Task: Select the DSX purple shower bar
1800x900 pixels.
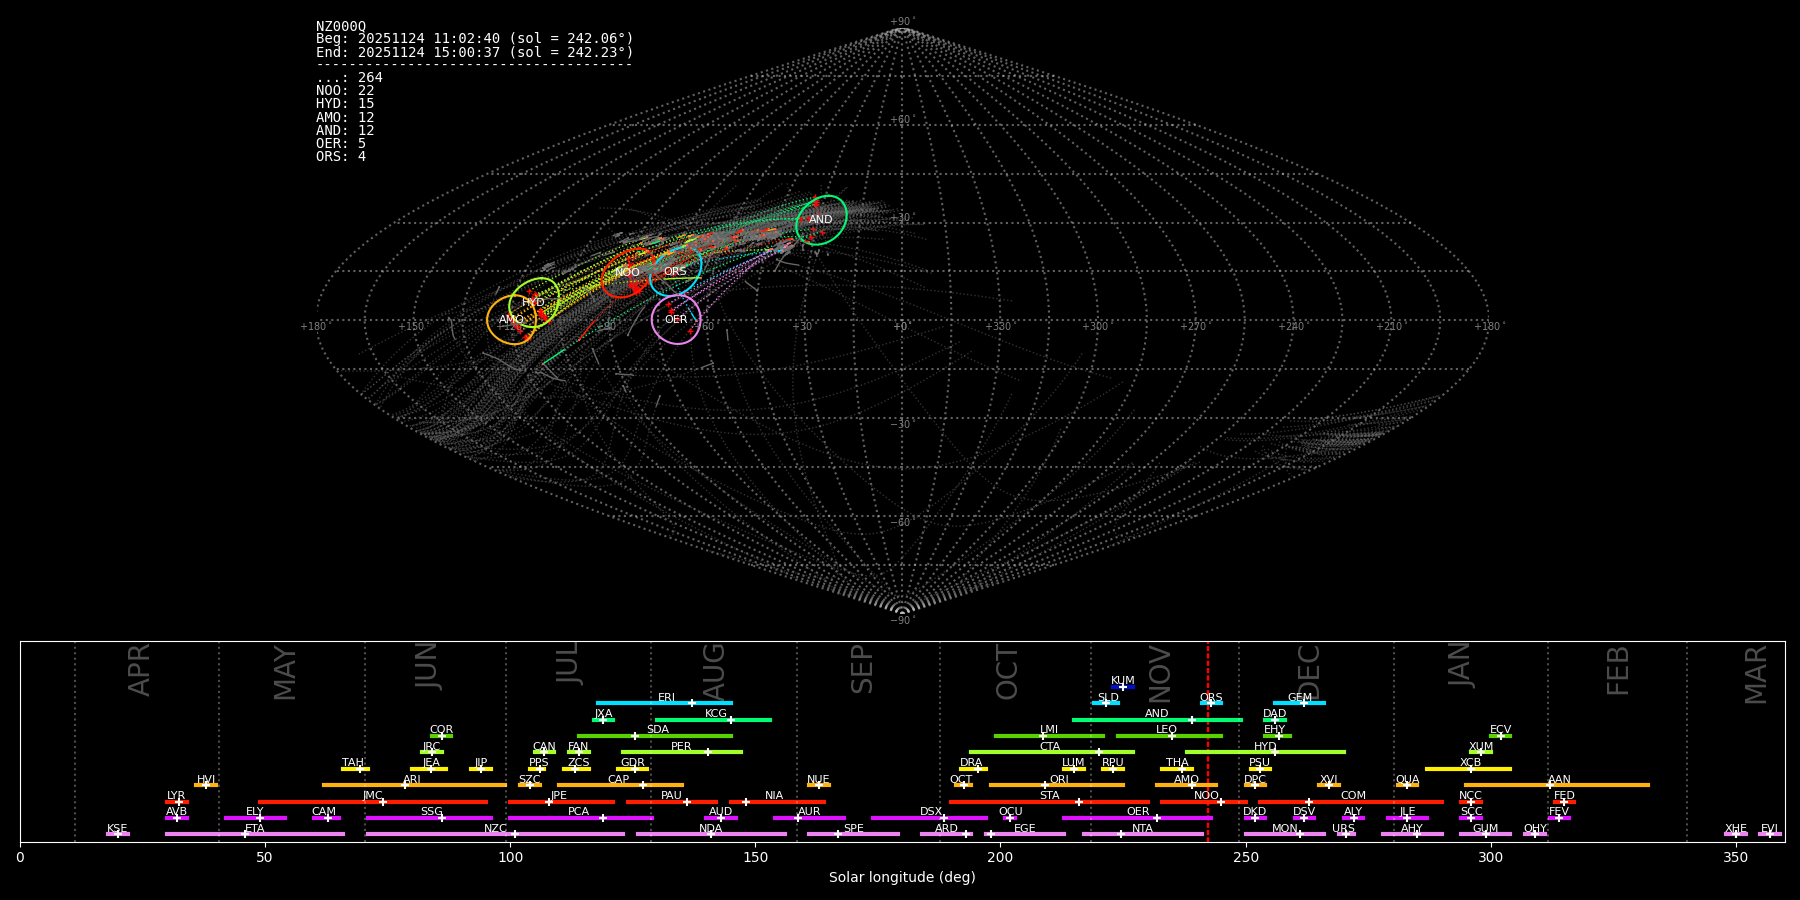Action: pyautogui.click(x=929, y=818)
